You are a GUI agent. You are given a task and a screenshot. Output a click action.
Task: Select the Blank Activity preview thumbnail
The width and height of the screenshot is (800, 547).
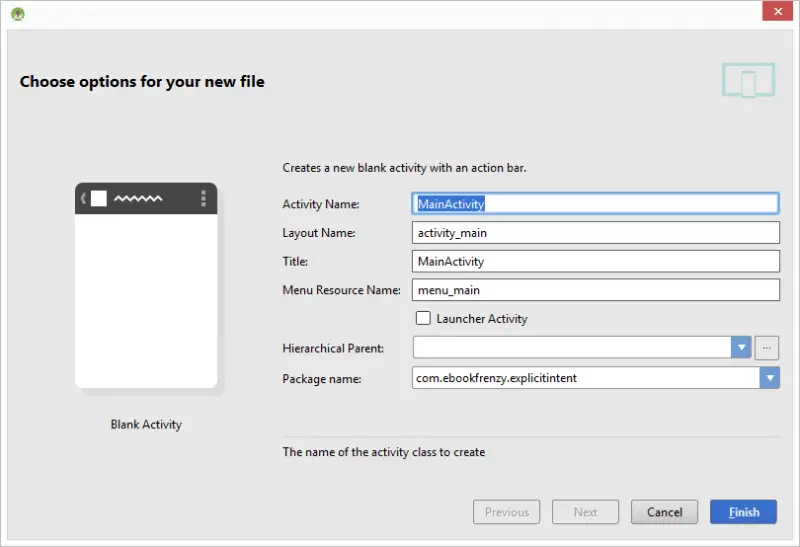(x=146, y=285)
